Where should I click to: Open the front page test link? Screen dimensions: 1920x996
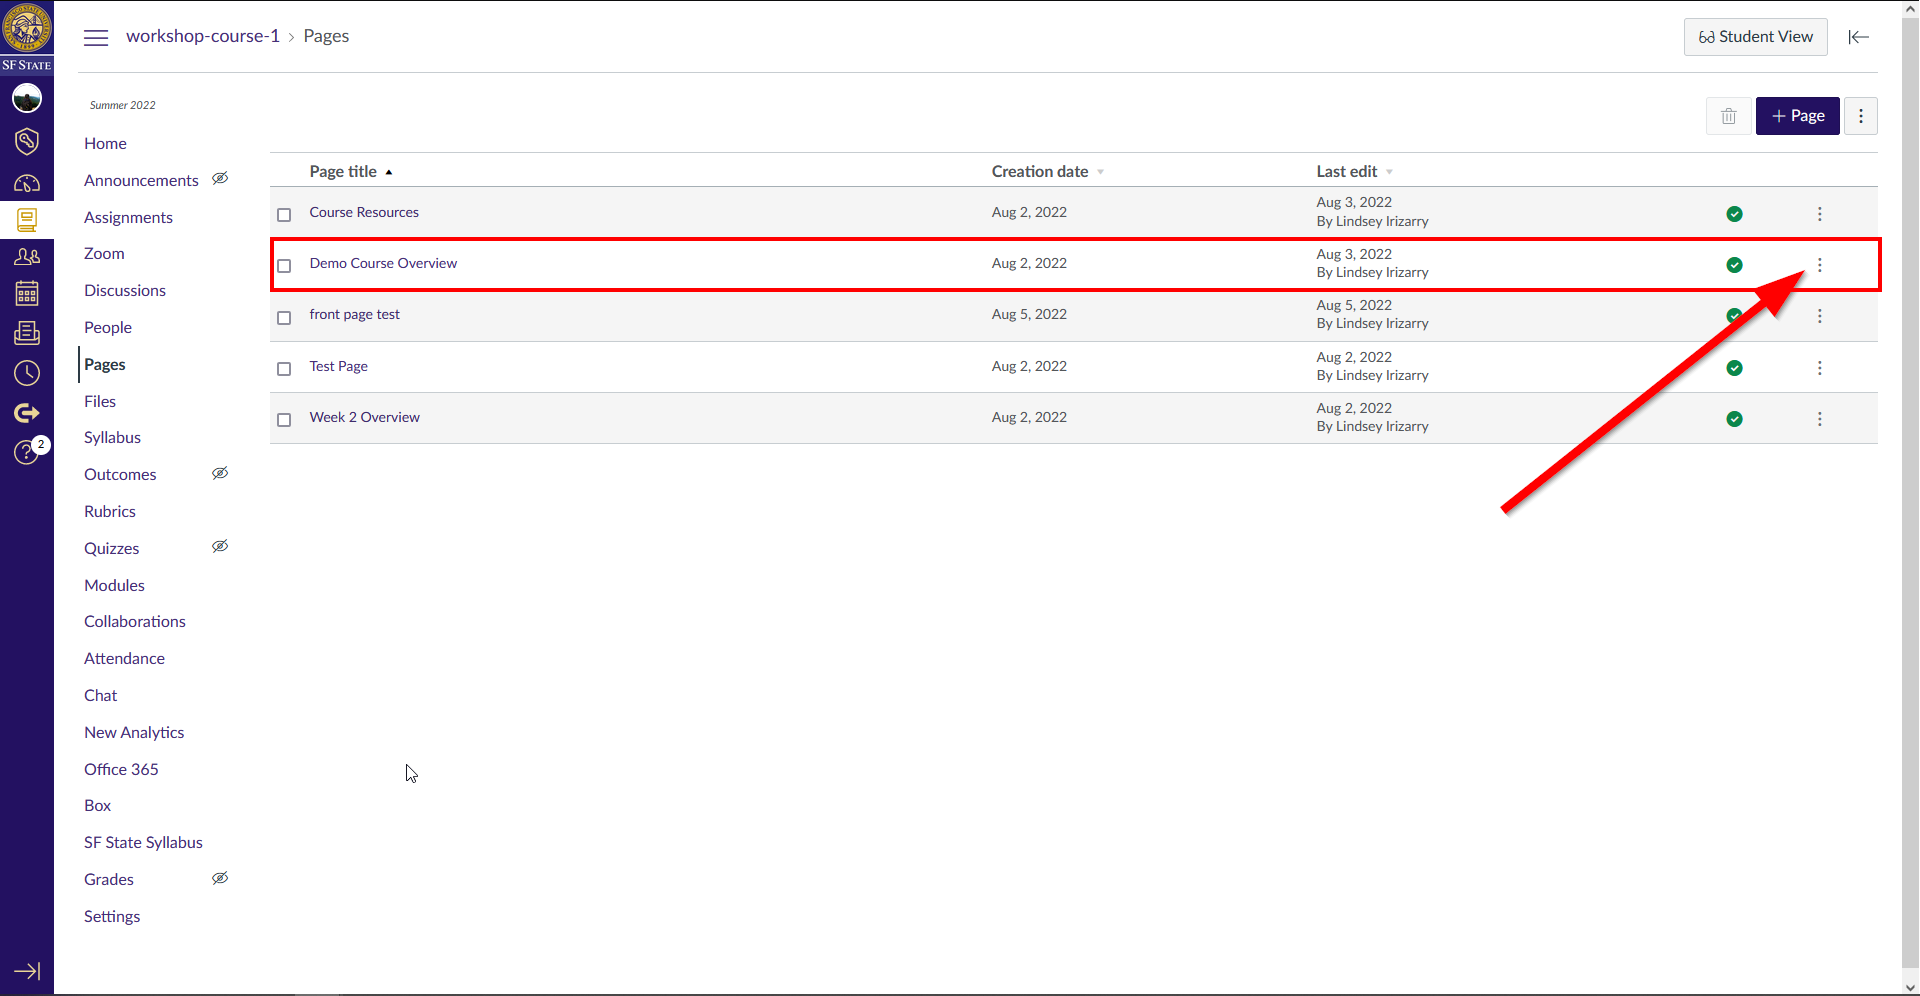[354, 314]
